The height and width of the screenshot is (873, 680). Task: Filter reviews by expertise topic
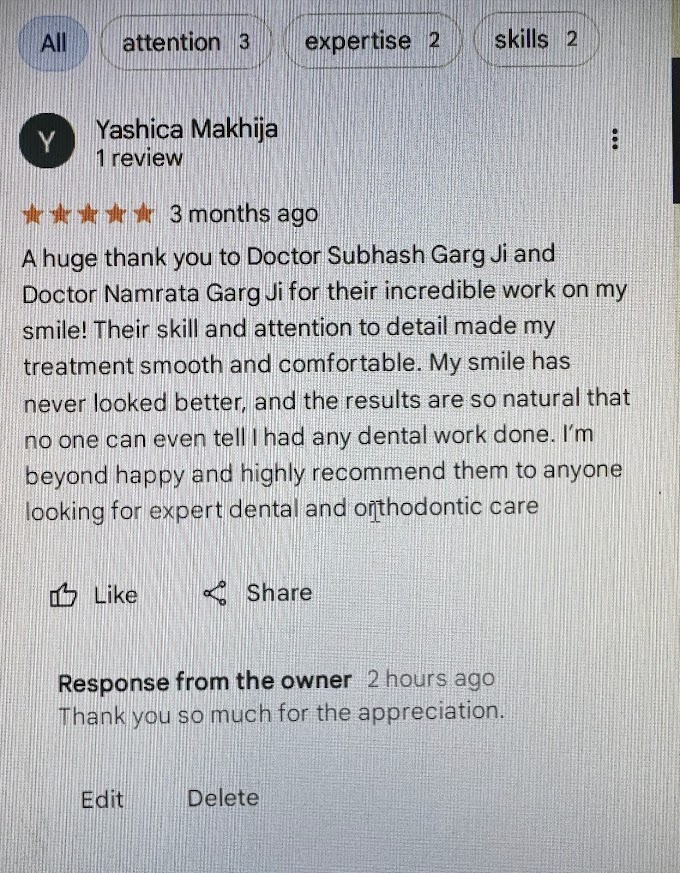(372, 41)
